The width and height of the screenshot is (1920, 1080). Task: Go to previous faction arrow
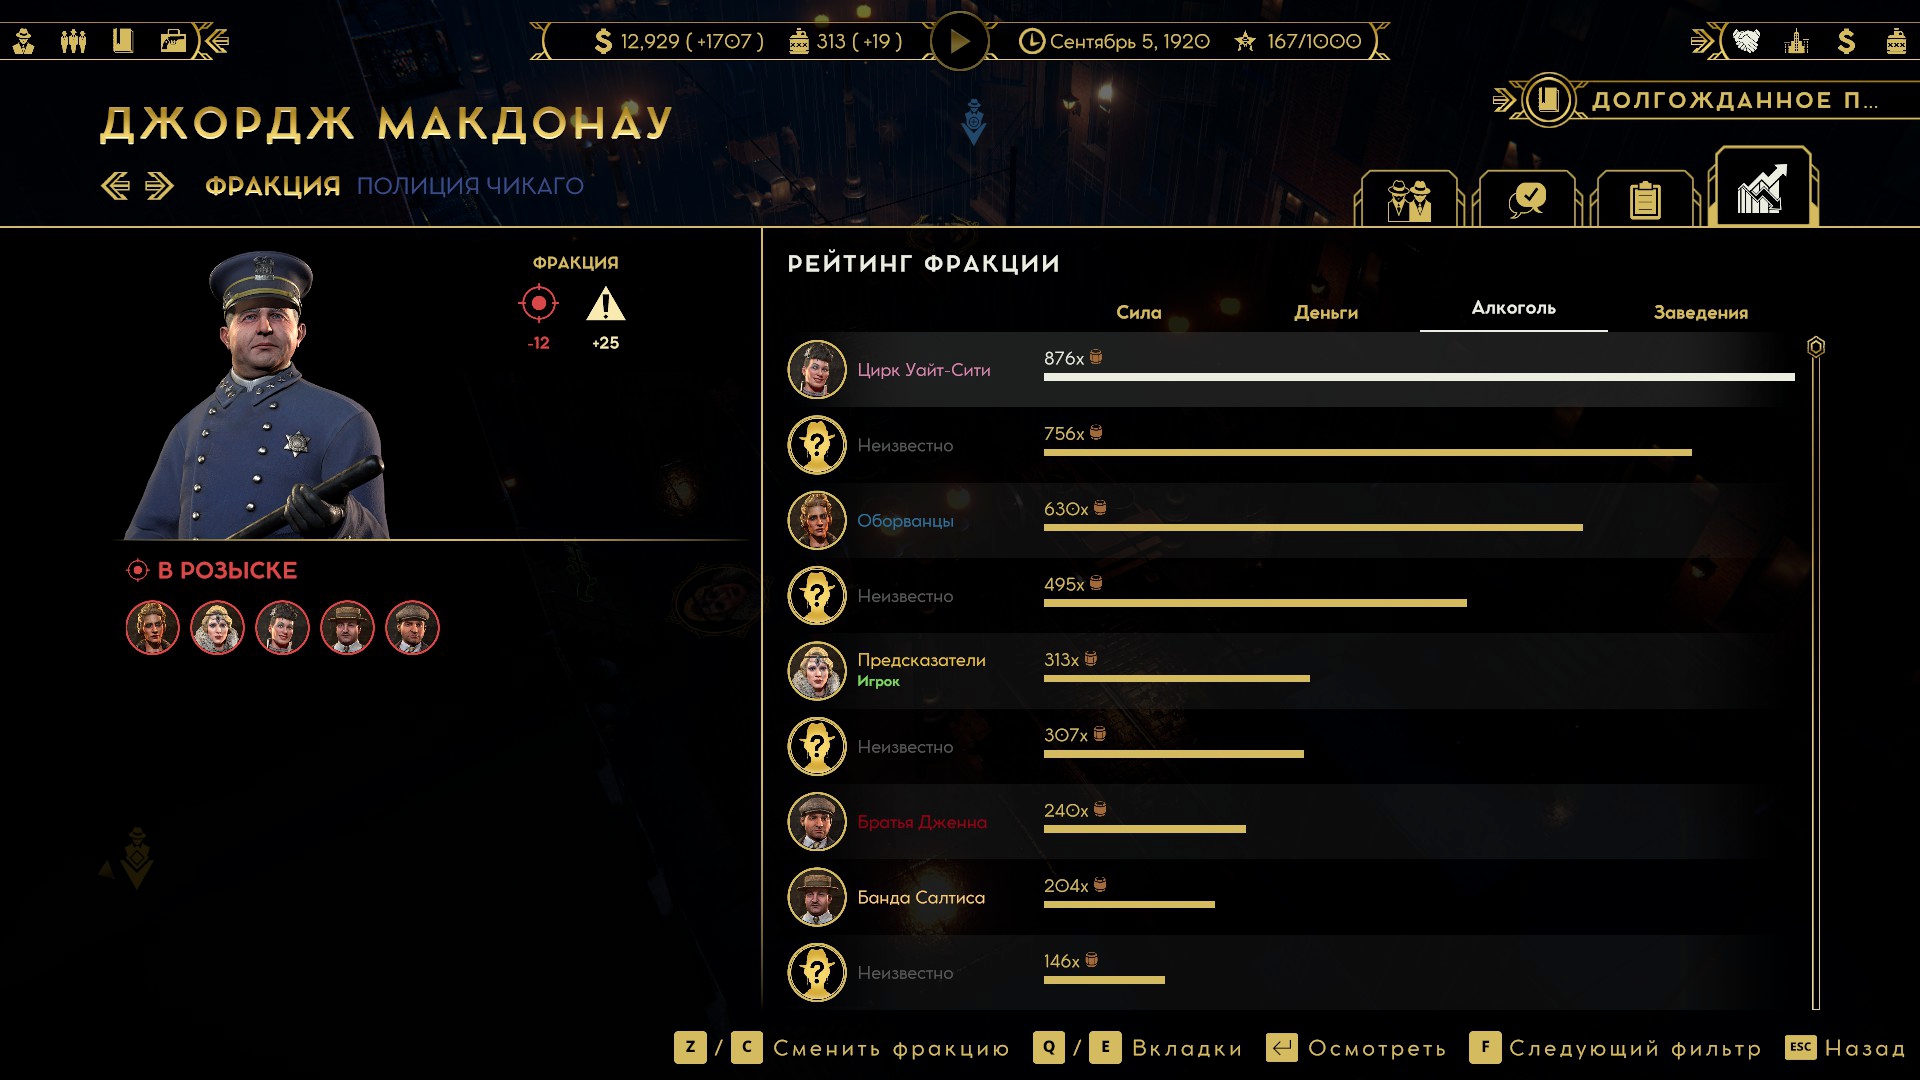pyautogui.click(x=116, y=186)
